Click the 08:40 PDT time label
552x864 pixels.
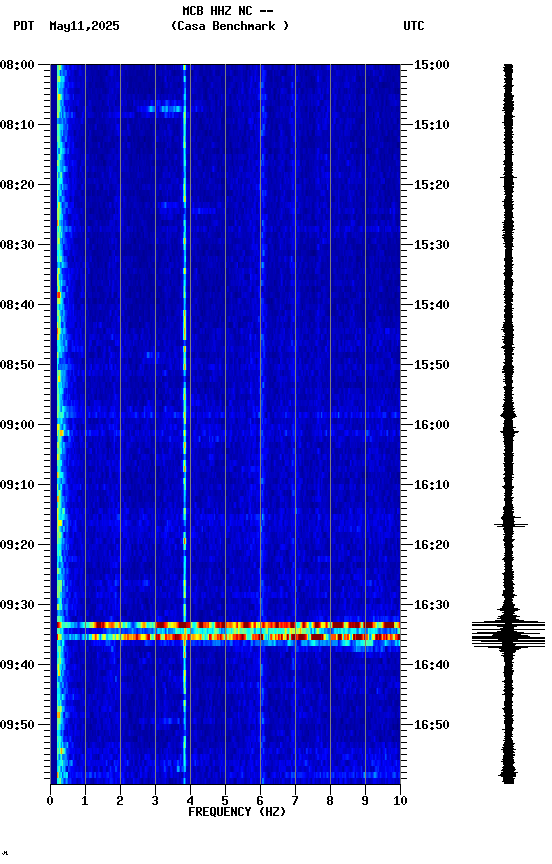click(17, 305)
